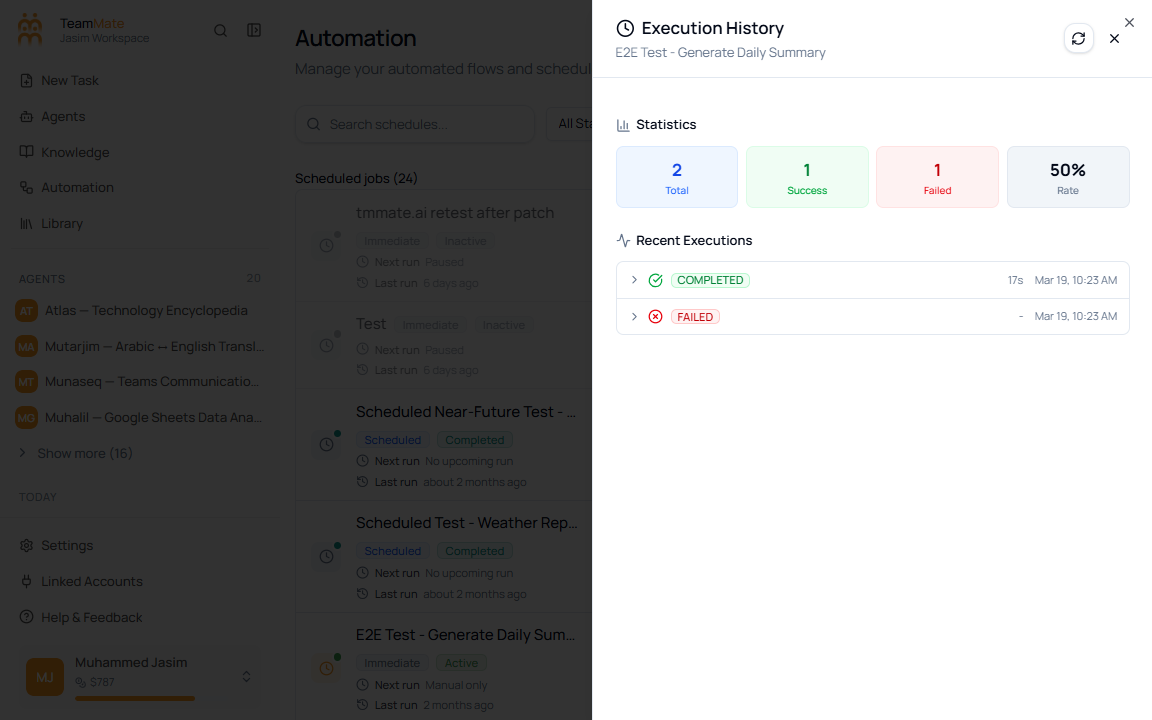The width and height of the screenshot is (1152, 720).
Task: Open the E2E Test - Generate Daily Summary job
Action: tap(465, 635)
